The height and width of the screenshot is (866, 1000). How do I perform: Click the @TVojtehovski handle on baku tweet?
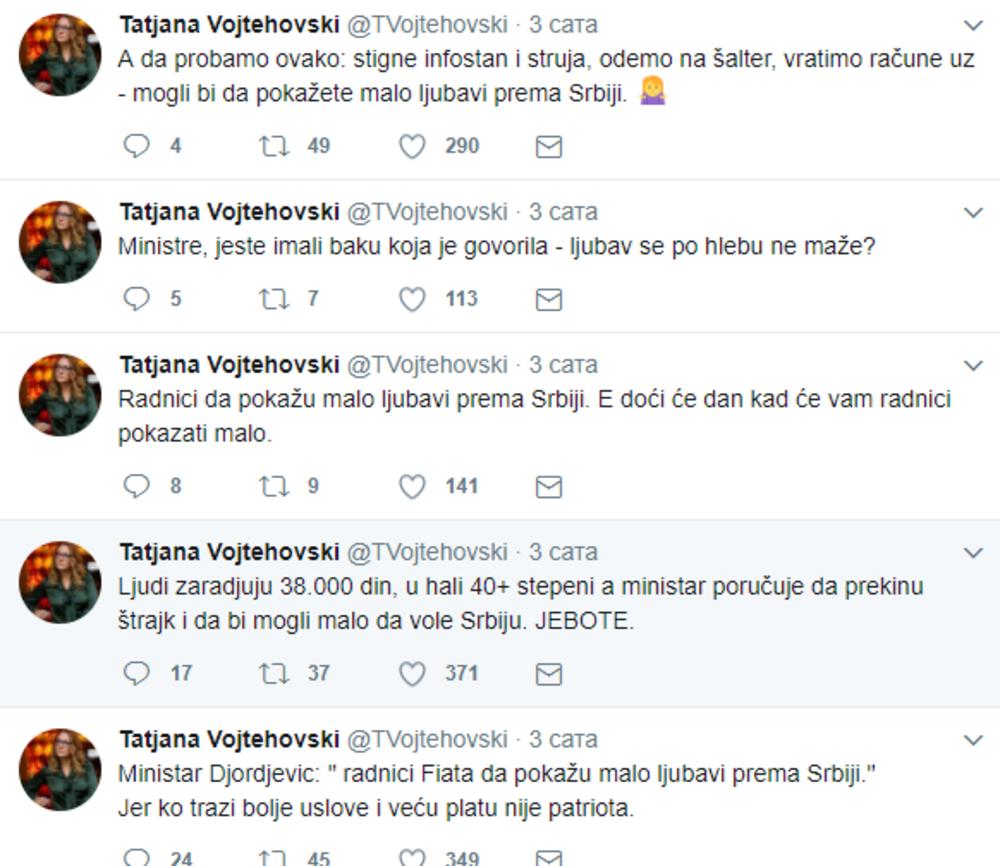(427, 212)
